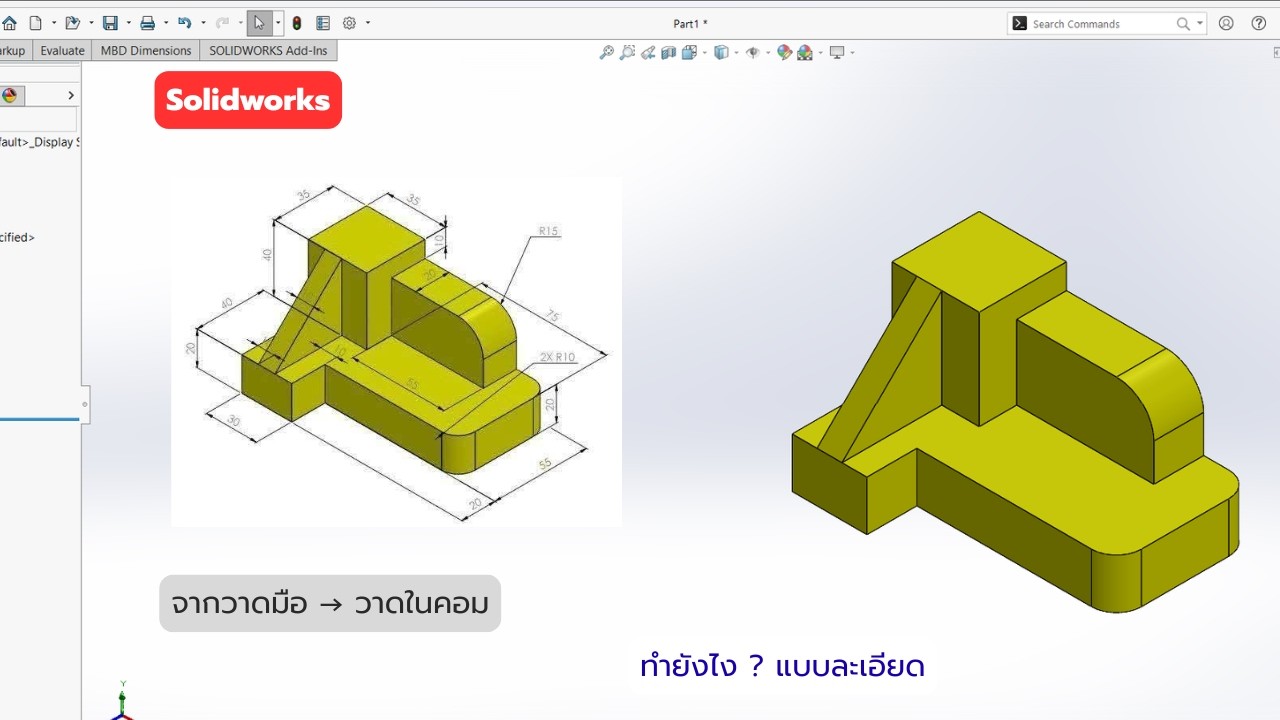Expand the Select tool dropdown arrow
The height and width of the screenshot is (720, 1280).
278,23
